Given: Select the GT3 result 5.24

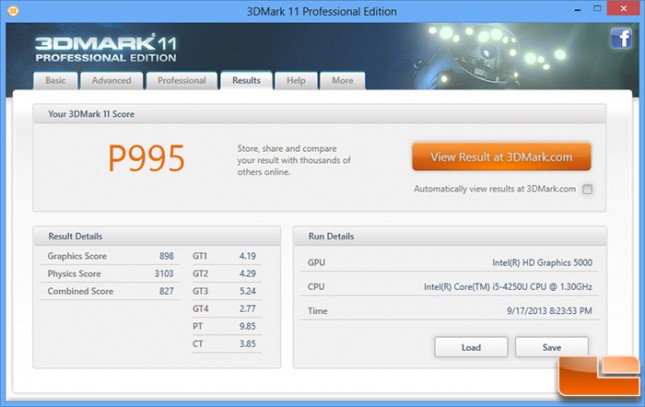Looking at the screenshot, I should click(248, 291).
